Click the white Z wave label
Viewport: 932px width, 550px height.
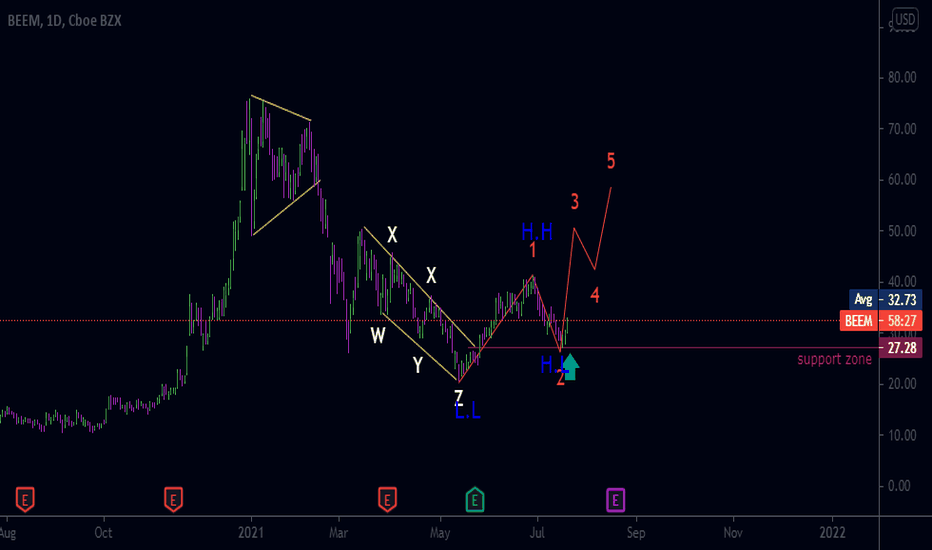pyautogui.click(x=458, y=397)
